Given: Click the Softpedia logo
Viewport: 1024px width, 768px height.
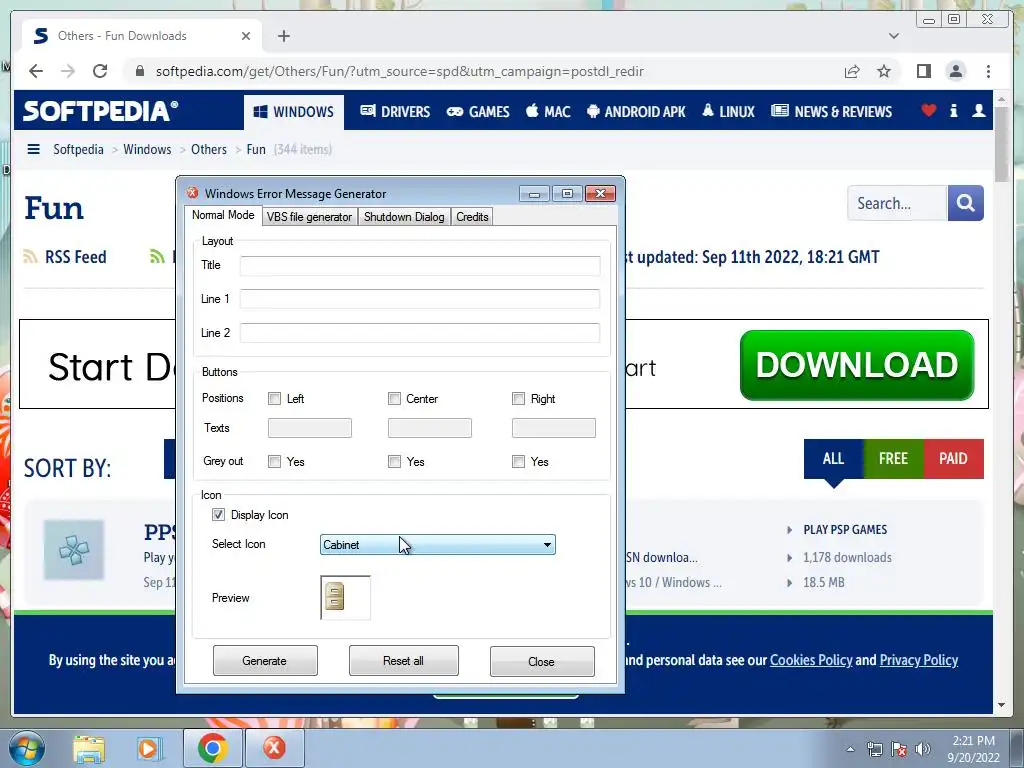Looking at the screenshot, I should (100, 110).
